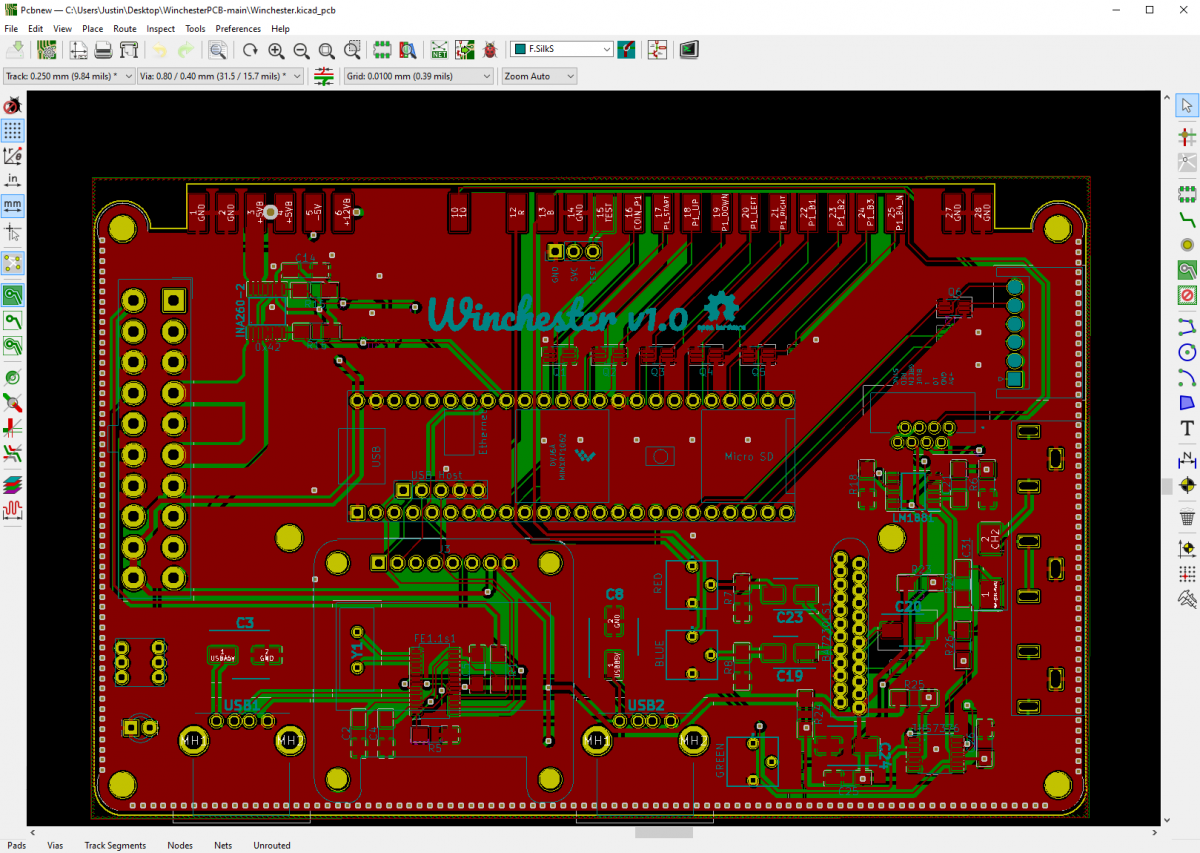Open the Track width dropdown
Image resolution: width=1200 pixels, height=853 pixels.
[69, 76]
